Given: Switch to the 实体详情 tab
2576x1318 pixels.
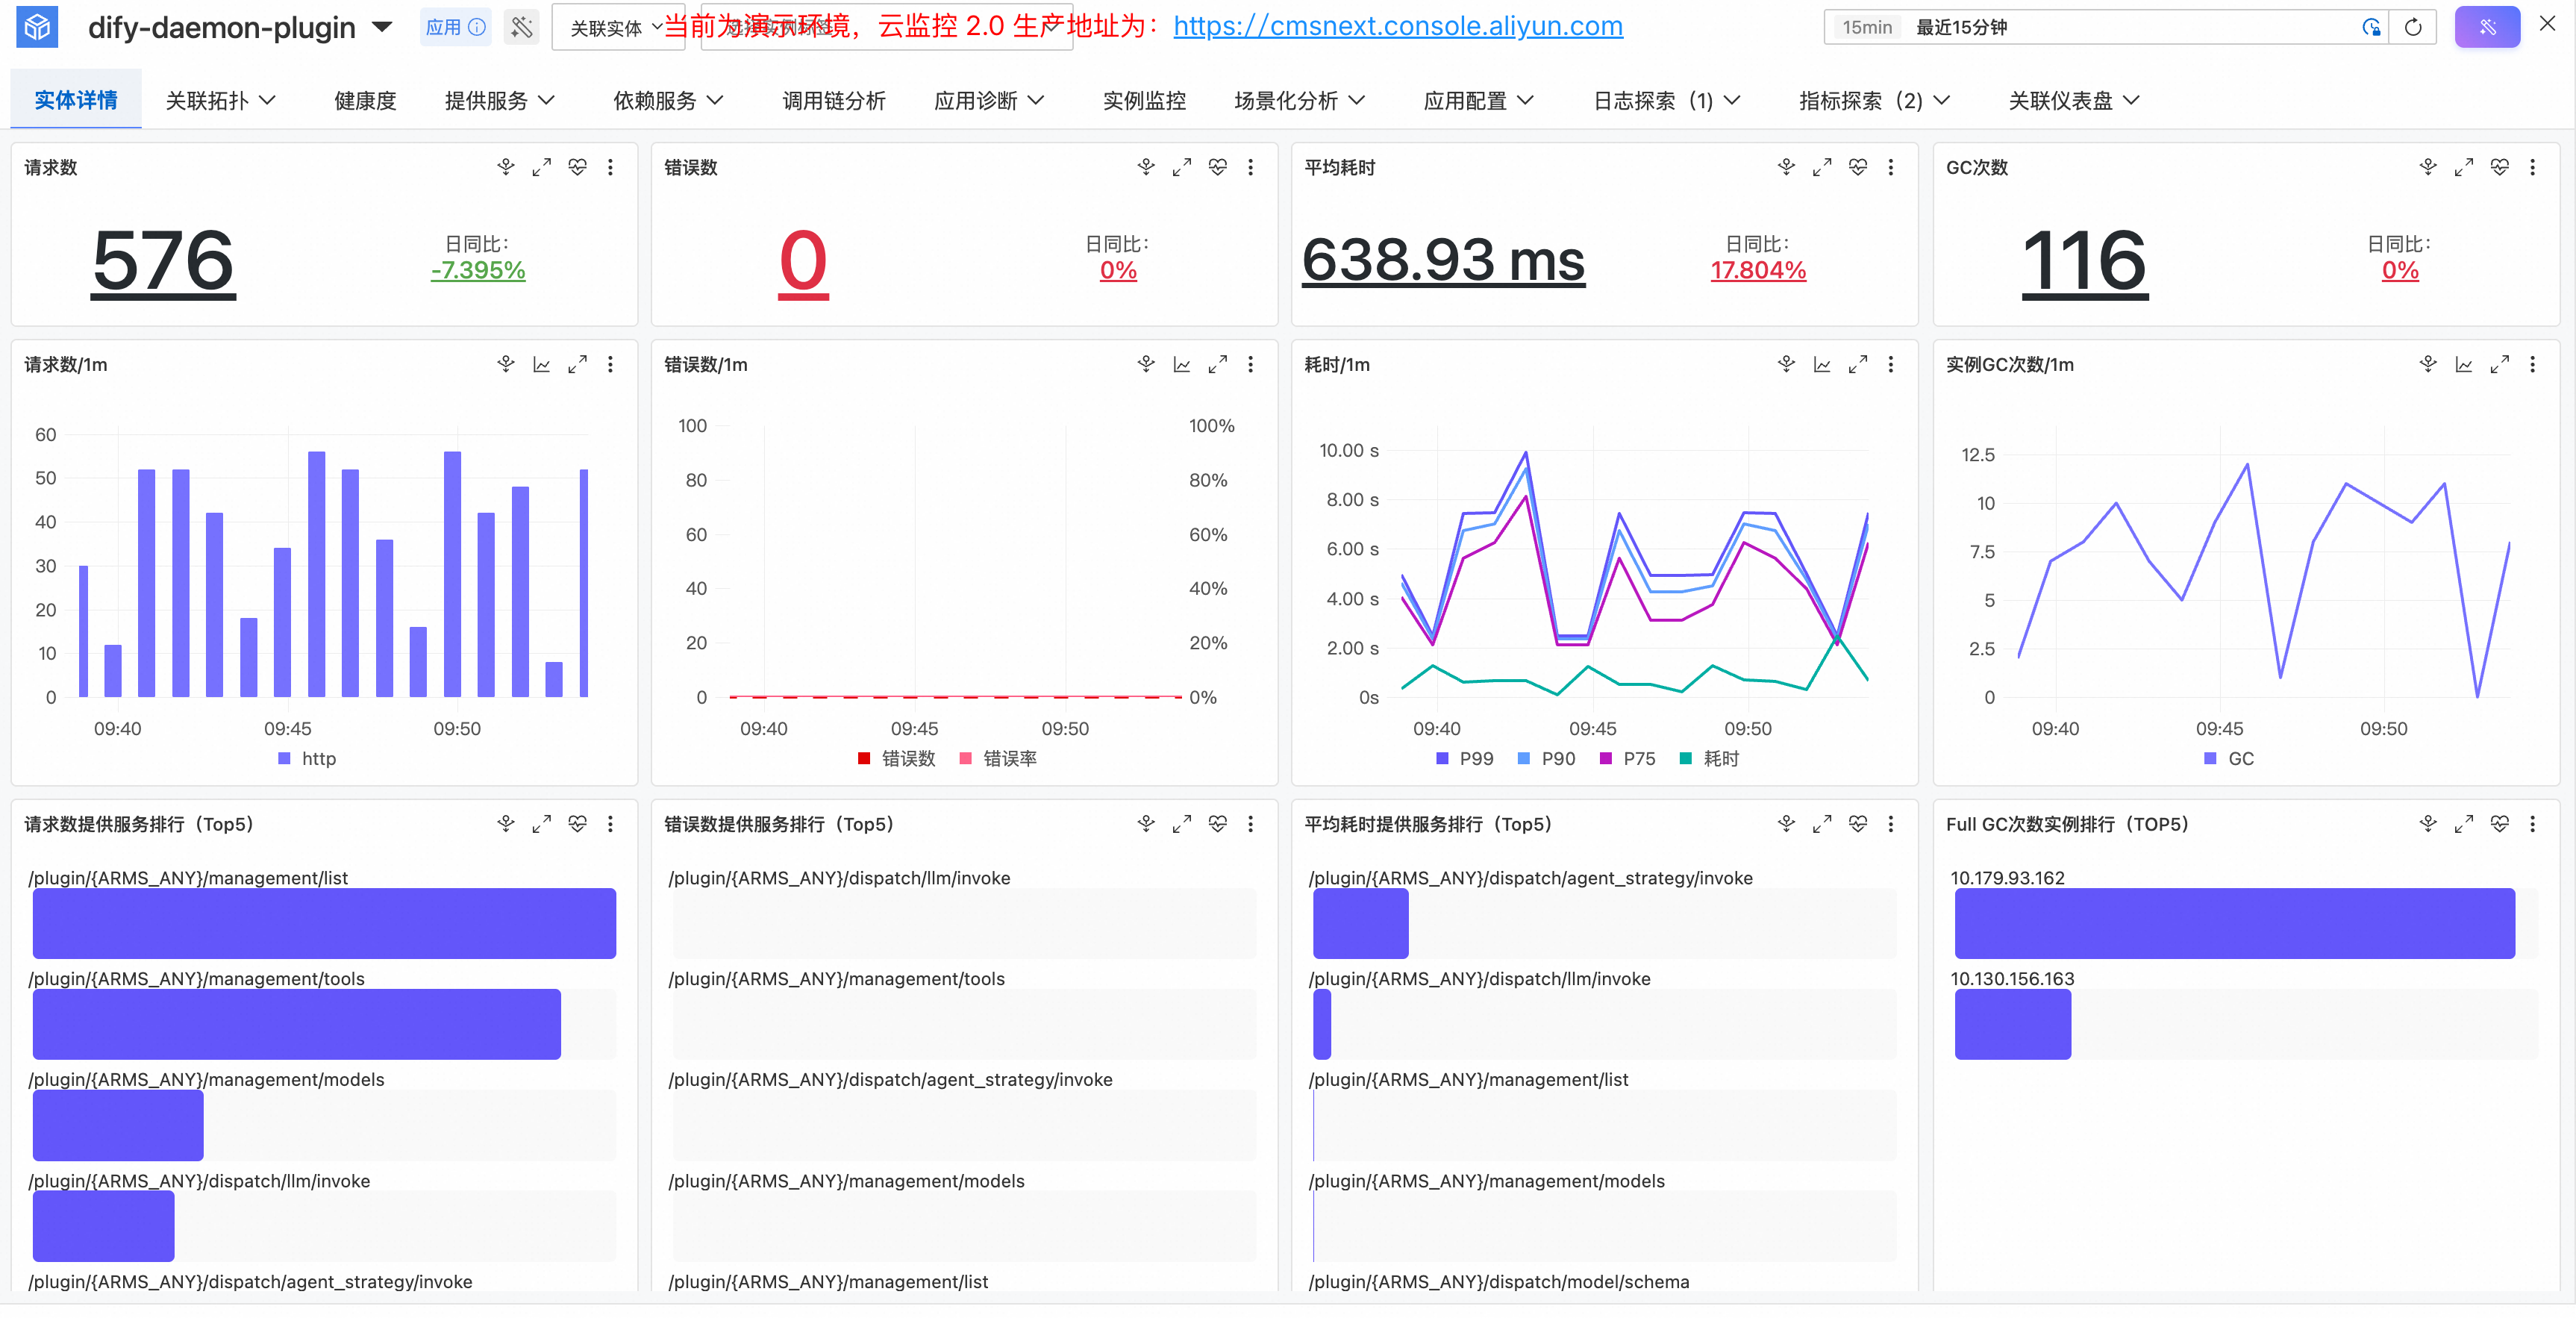Looking at the screenshot, I should coord(76,100).
